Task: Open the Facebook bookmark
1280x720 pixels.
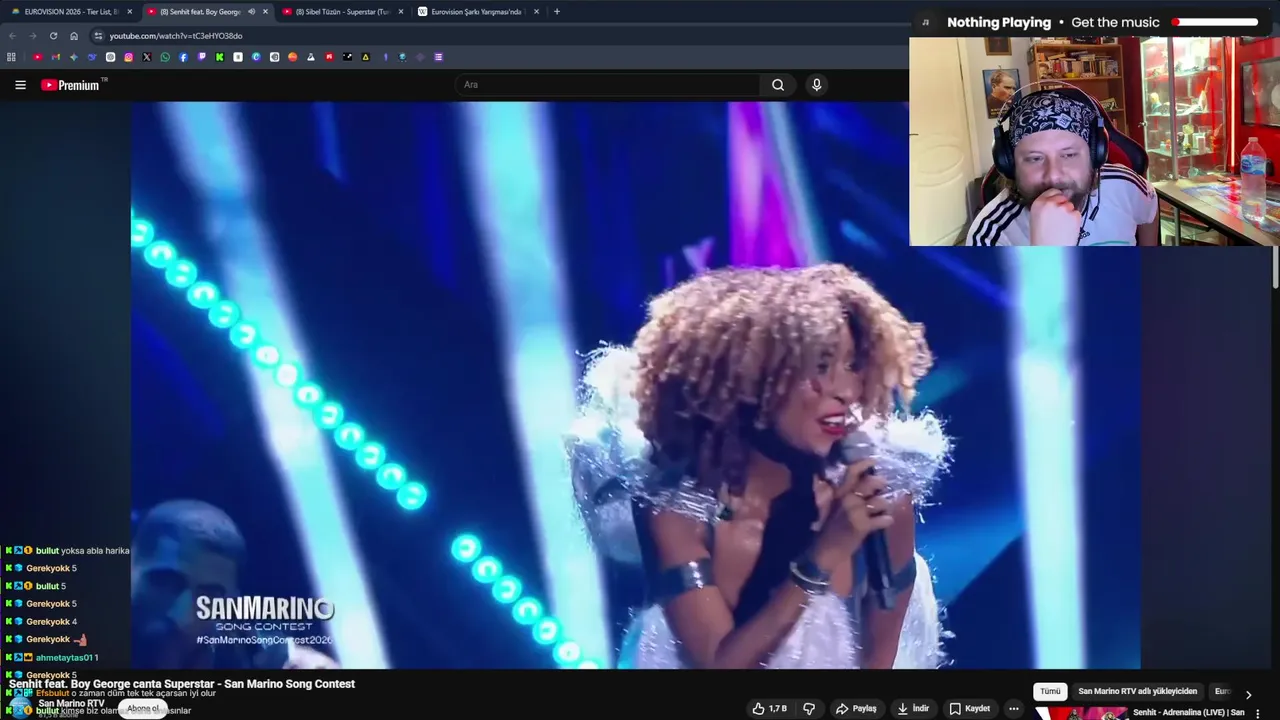Action: point(183,57)
